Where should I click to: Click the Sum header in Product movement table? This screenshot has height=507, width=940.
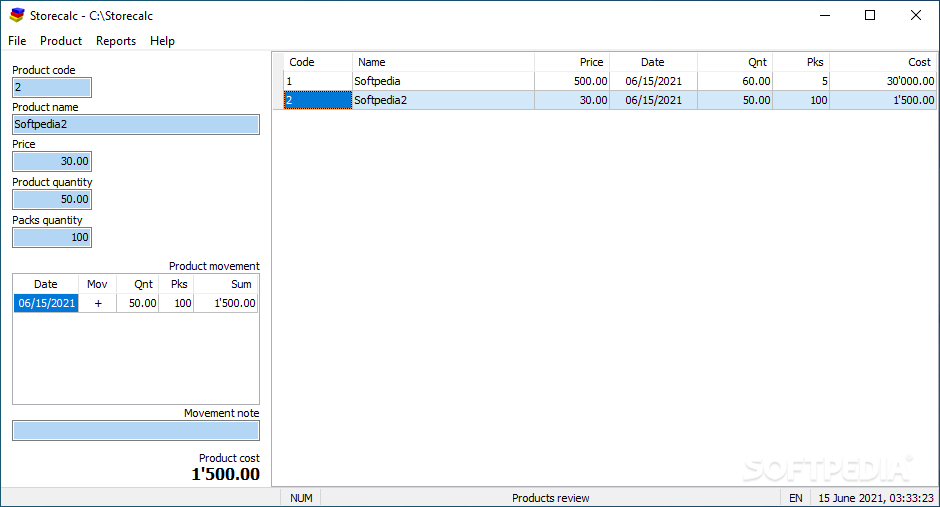[x=225, y=284]
